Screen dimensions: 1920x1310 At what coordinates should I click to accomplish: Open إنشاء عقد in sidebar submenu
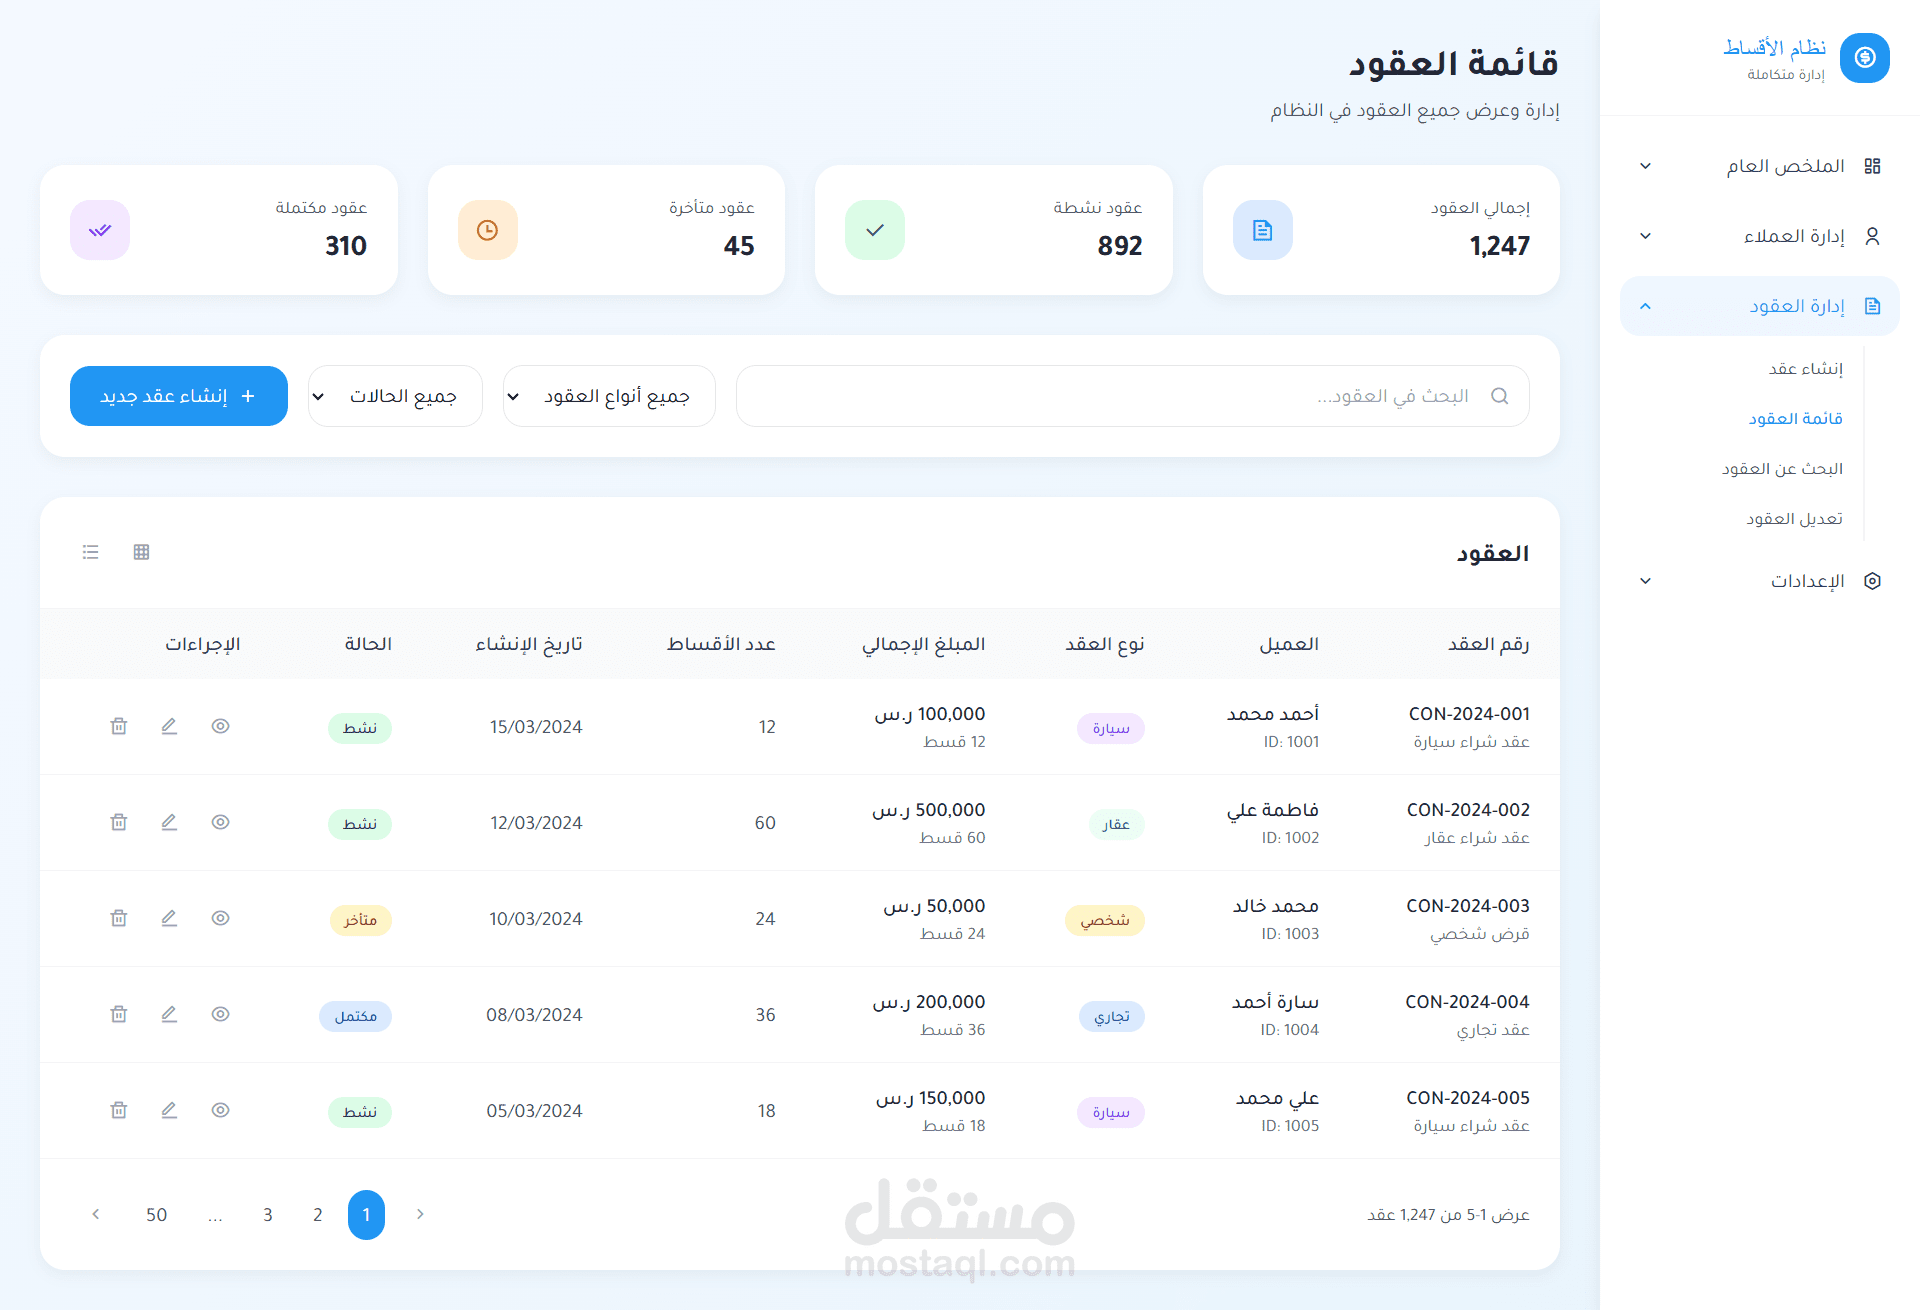[x=1805, y=369]
